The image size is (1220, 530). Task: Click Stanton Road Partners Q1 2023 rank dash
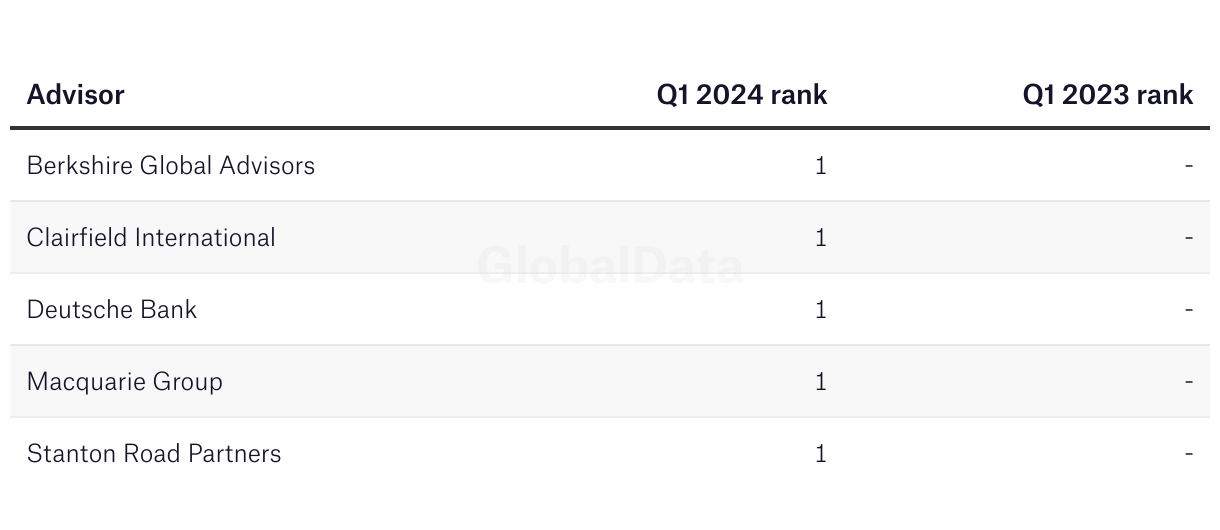coord(1188,454)
